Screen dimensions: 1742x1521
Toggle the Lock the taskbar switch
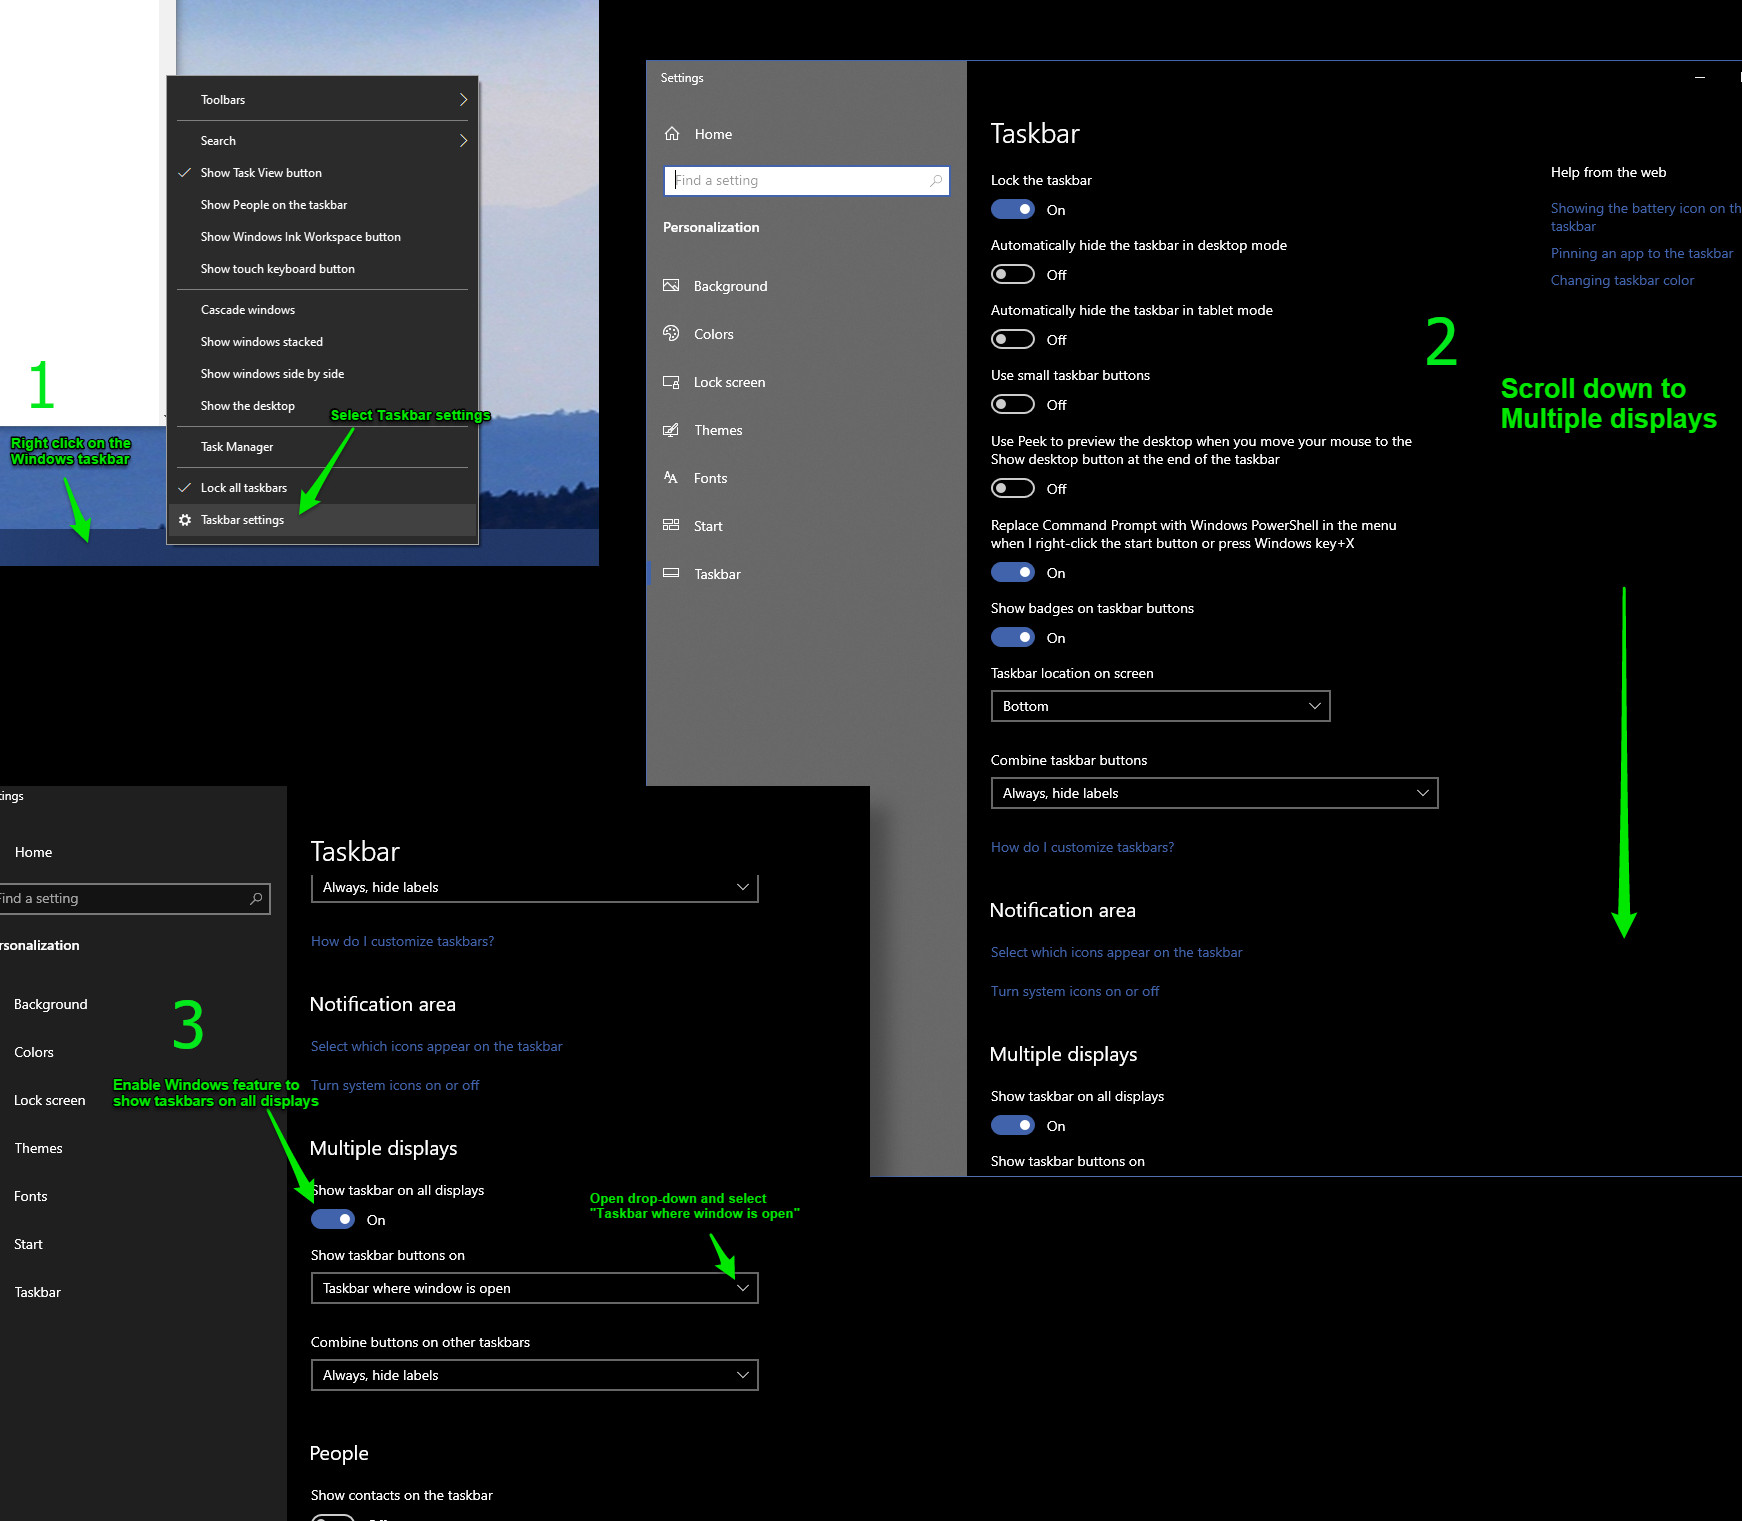(1012, 209)
